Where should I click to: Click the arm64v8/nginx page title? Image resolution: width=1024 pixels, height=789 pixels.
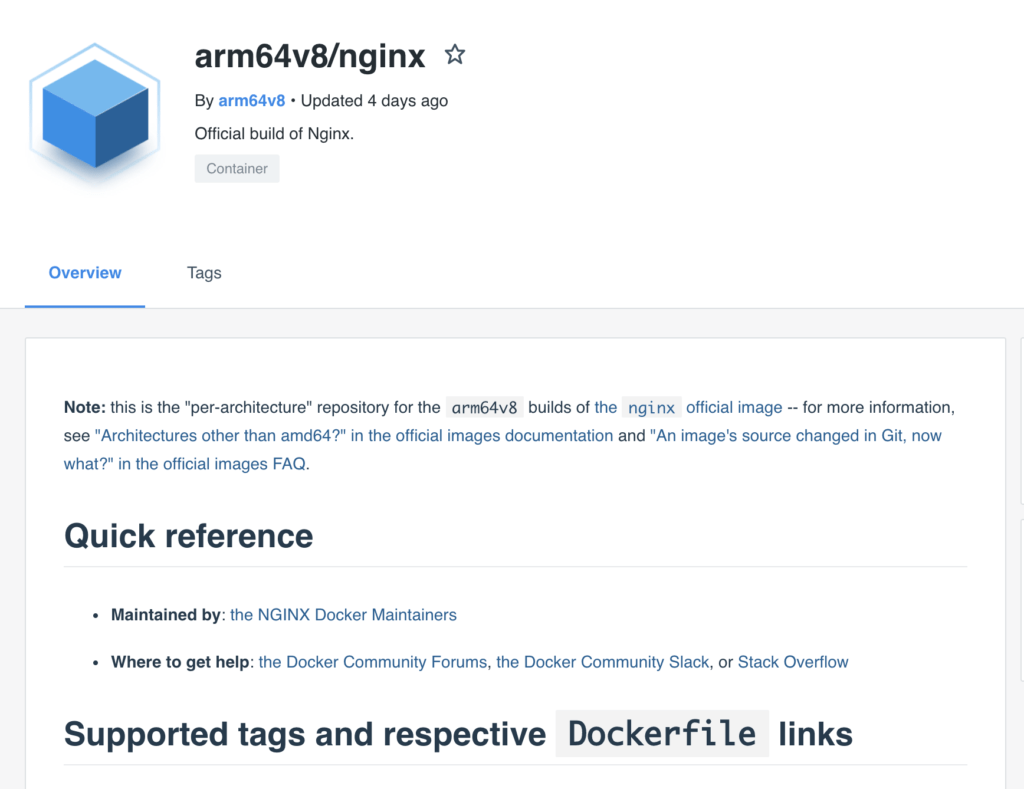[310, 56]
